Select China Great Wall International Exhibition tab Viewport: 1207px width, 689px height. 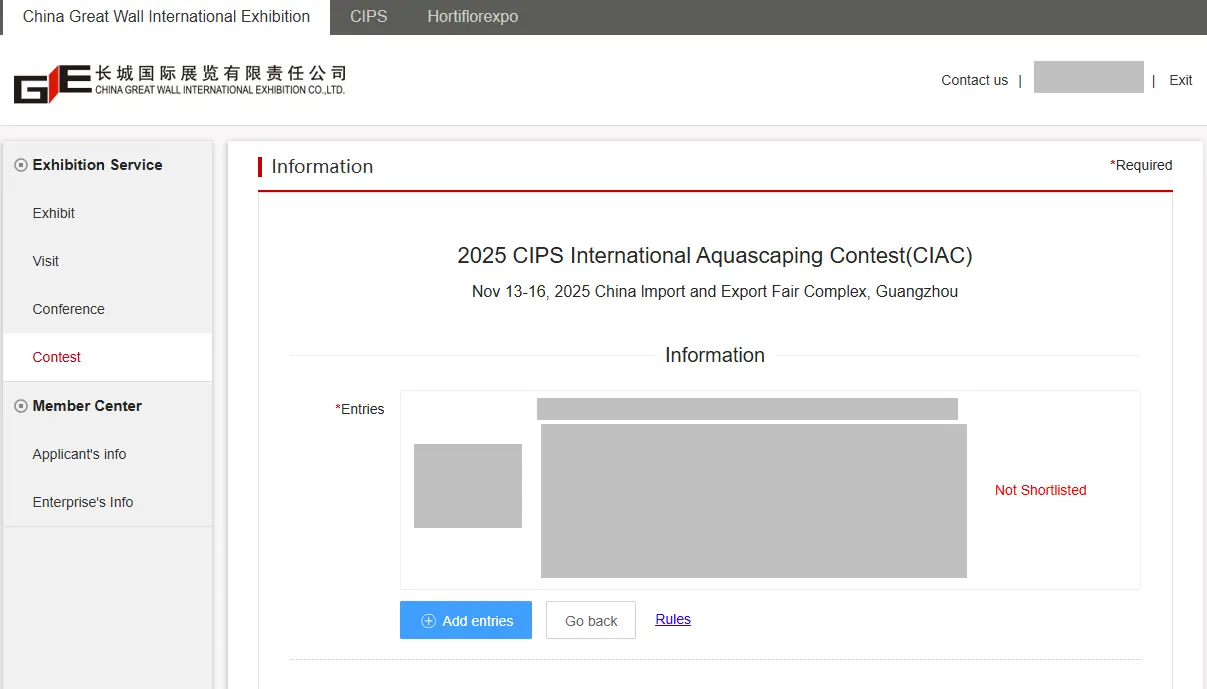[x=166, y=17]
